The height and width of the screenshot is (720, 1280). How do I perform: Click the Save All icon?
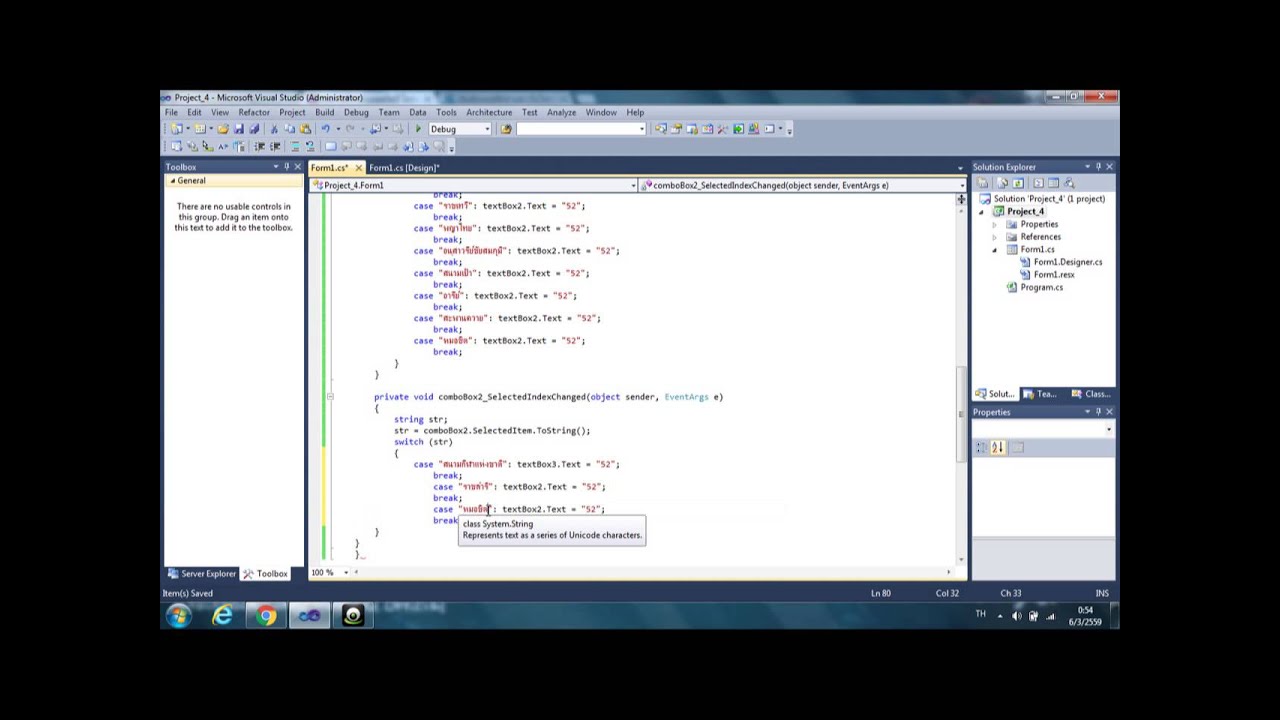254,129
